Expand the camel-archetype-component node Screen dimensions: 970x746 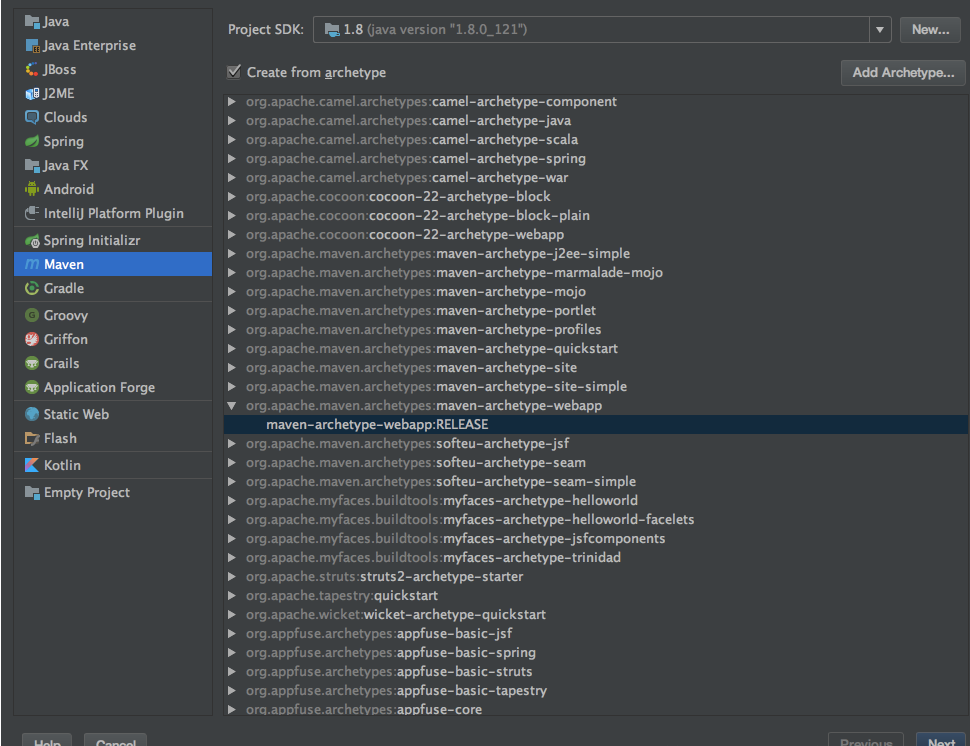[232, 101]
